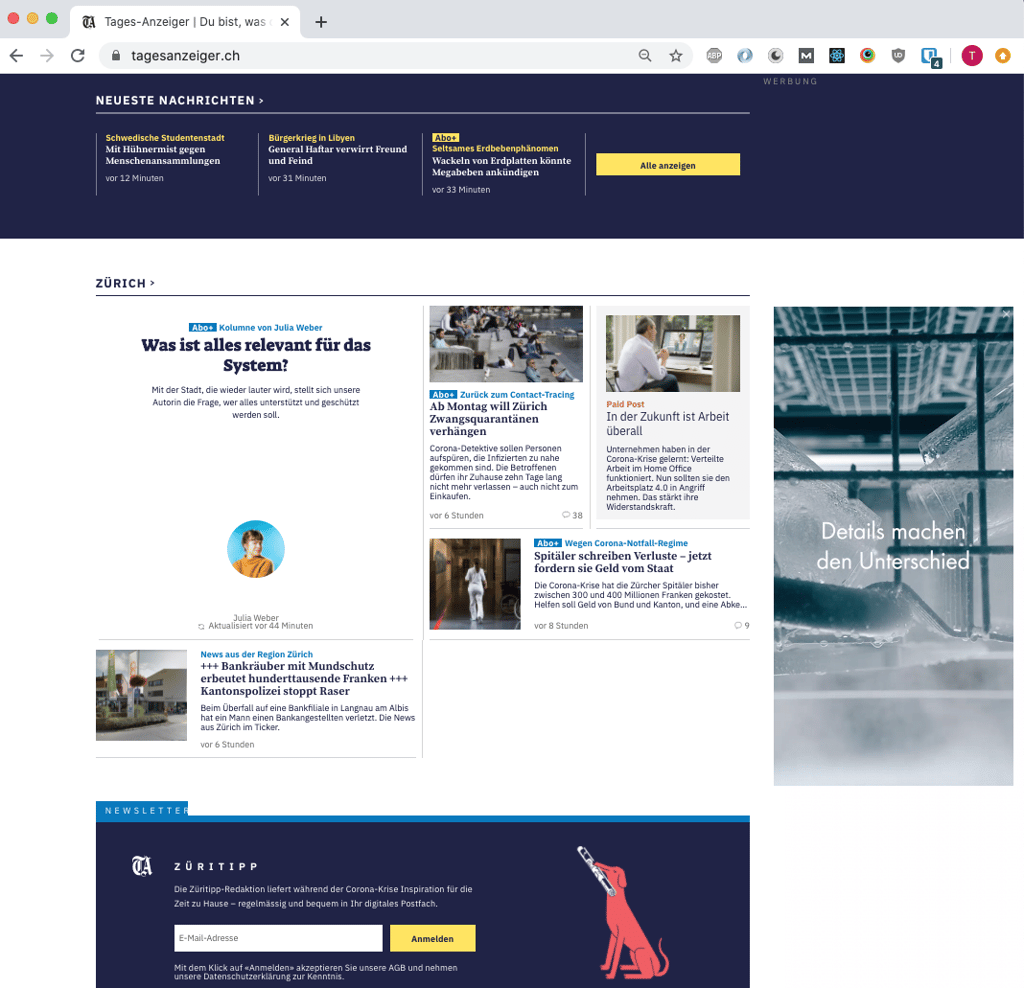Expand the Zürich section heading
The image size is (1024, 988).
[125, 283]
